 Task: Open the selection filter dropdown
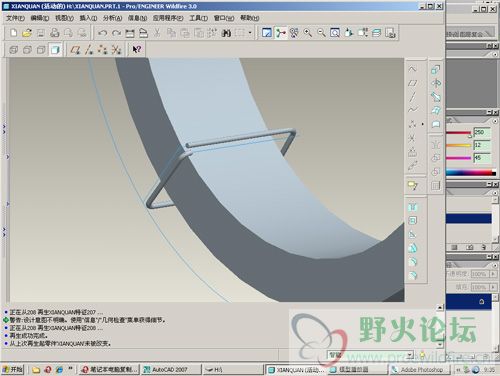pos(410,355)
